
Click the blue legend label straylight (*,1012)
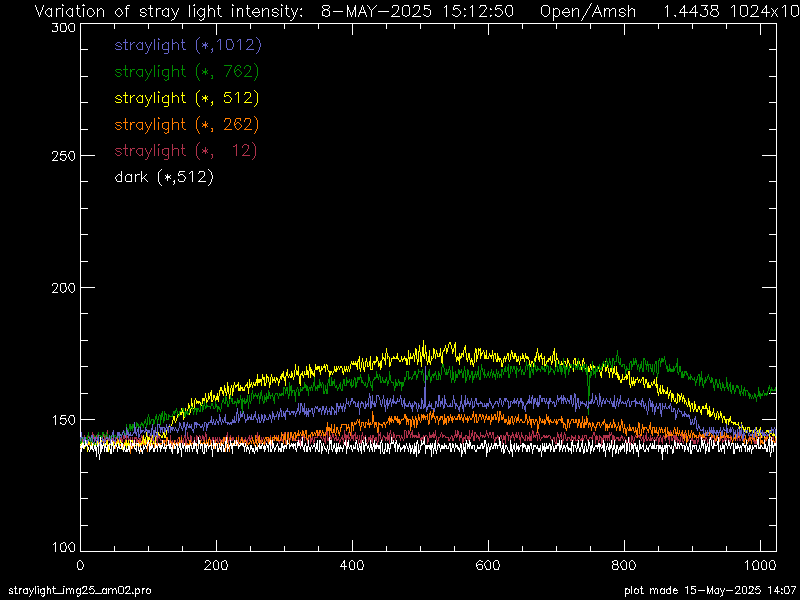pos(188,45)
